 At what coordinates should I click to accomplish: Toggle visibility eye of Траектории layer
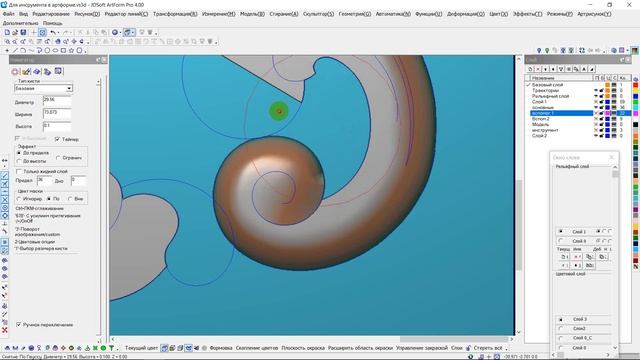(596, 91)
